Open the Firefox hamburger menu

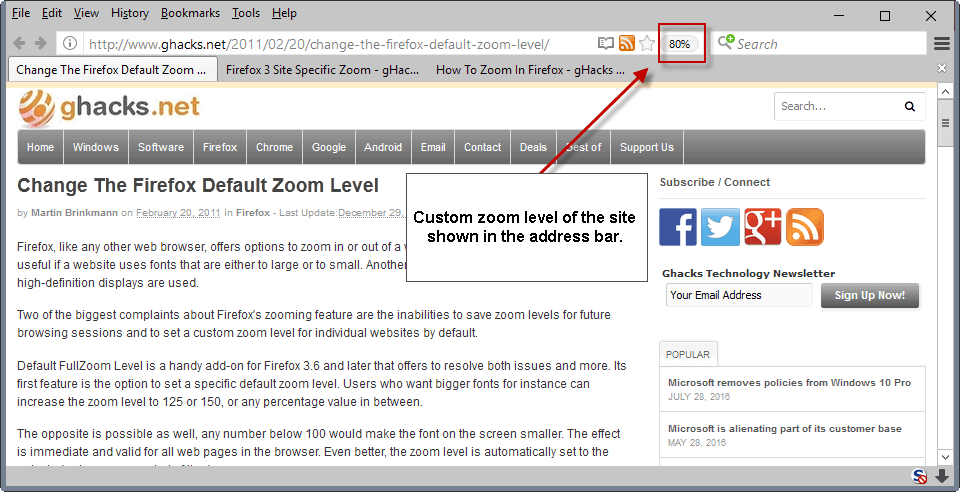point(942,44)
